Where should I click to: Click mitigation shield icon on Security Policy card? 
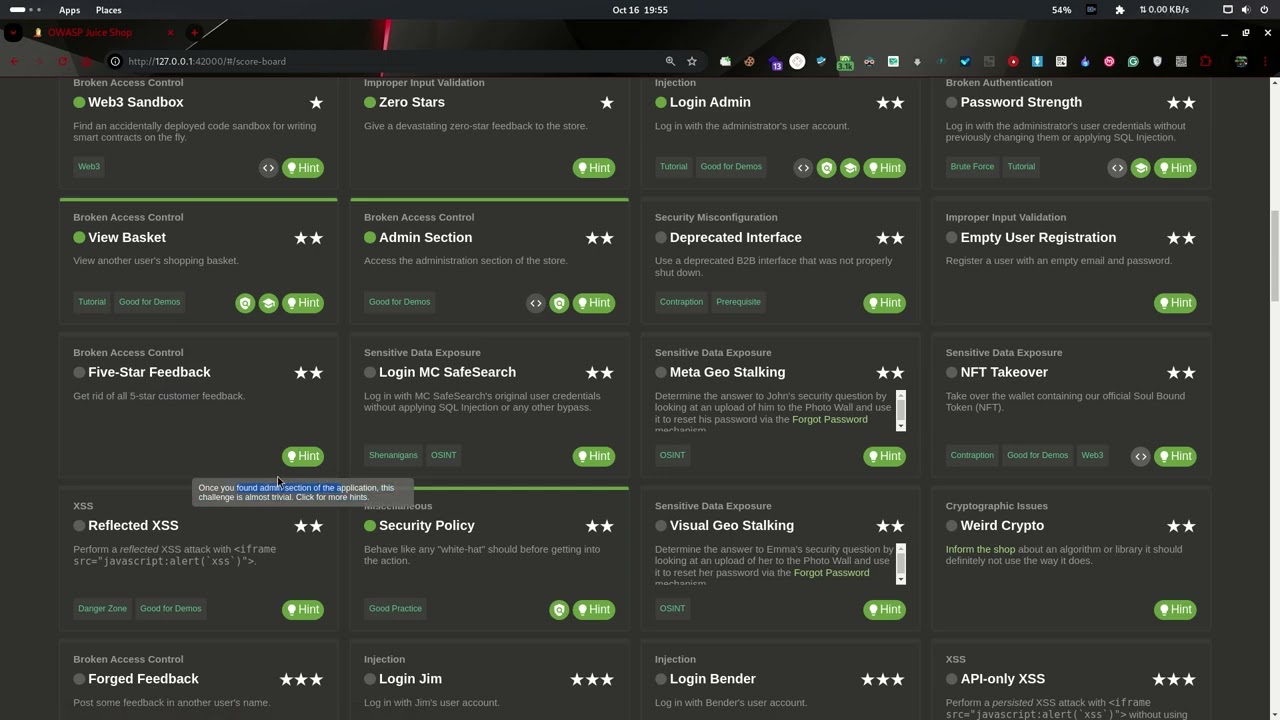pyautogui.click(x=559, y=609)
